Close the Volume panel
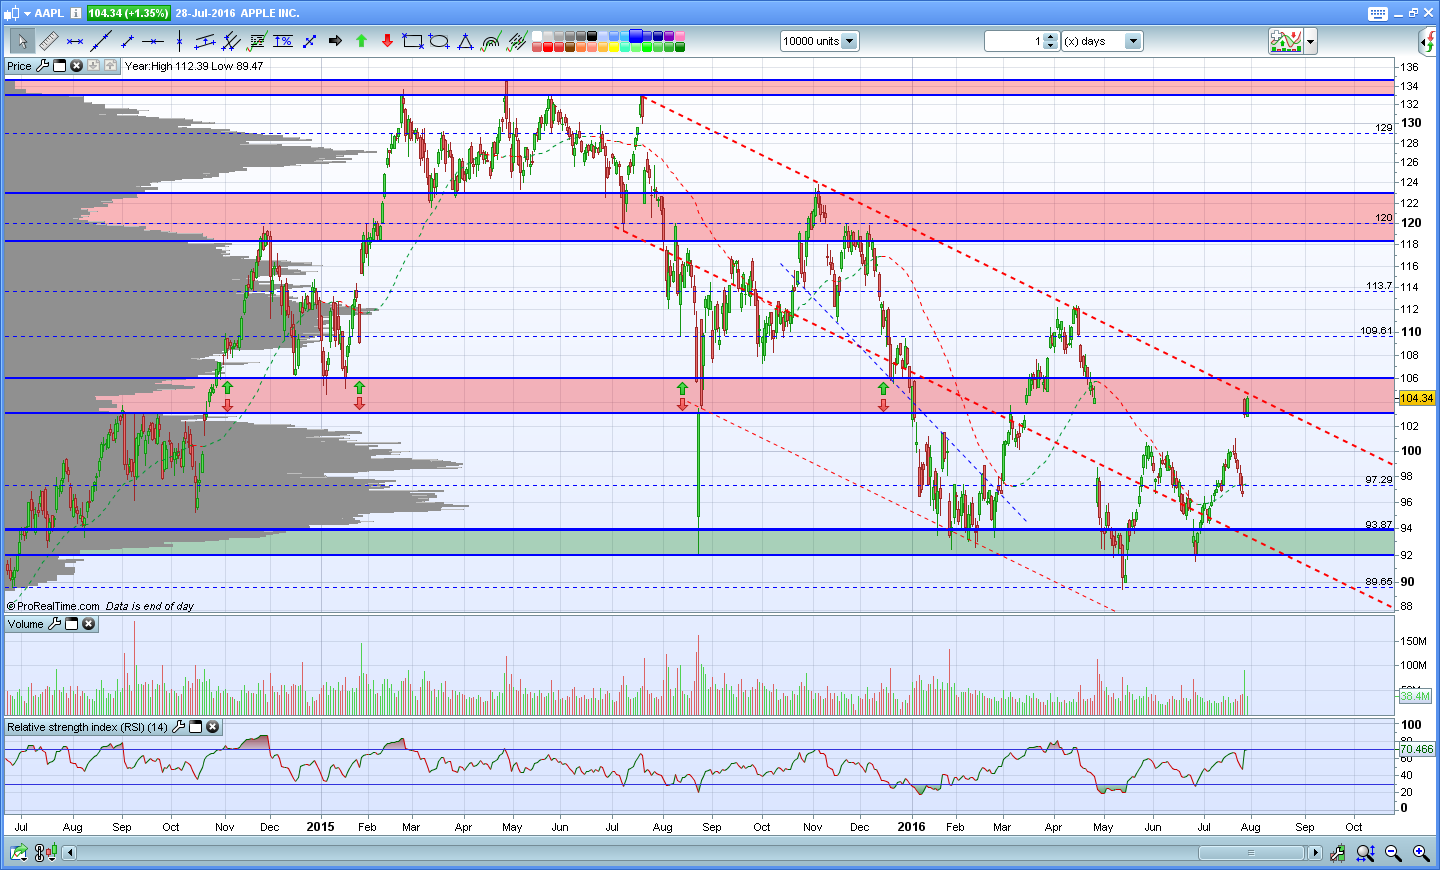 coord(88,624)
